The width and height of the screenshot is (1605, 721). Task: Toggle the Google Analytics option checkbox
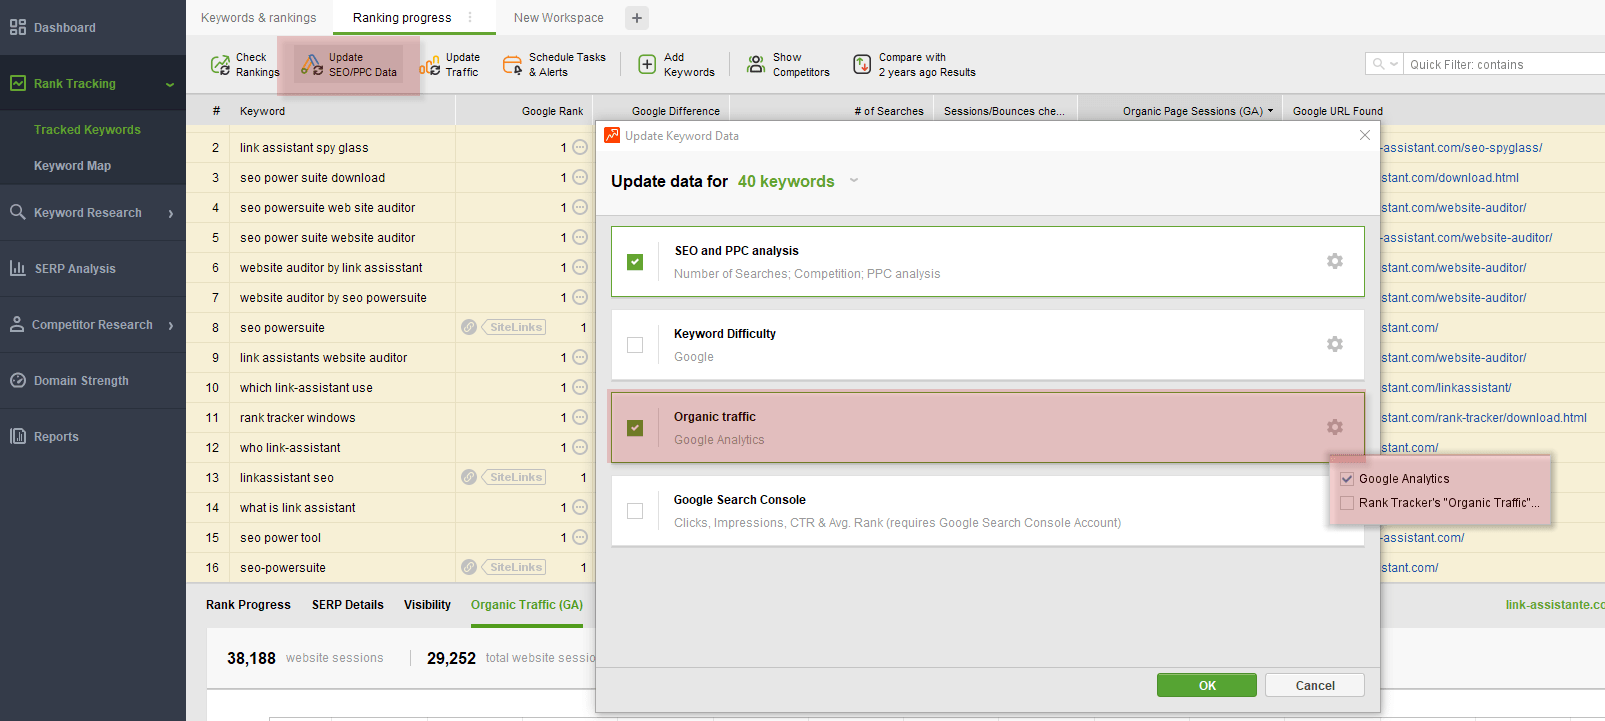1347,479
